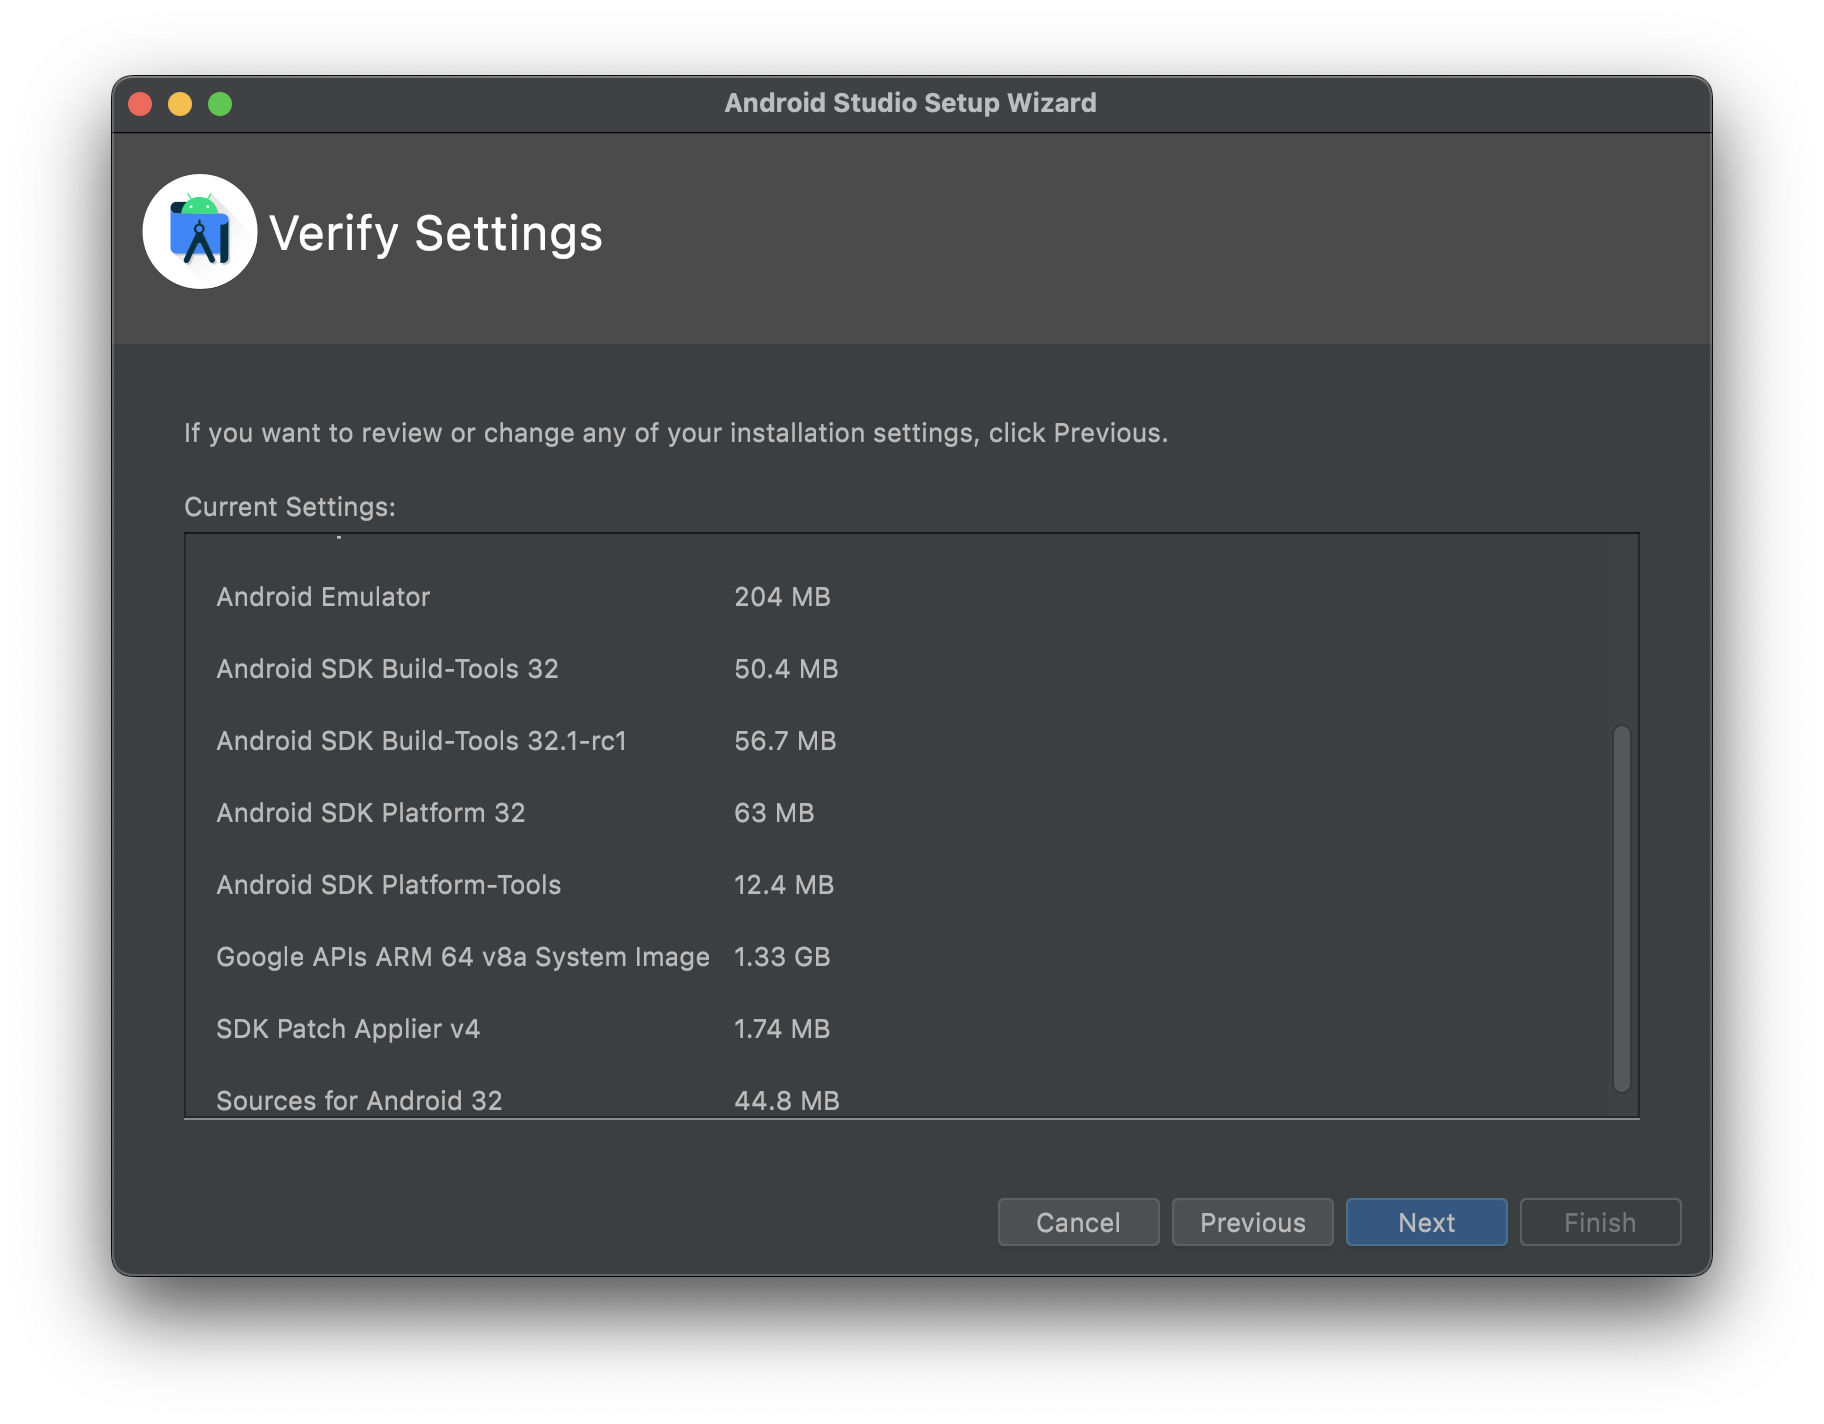
Task: Close the Setup Wizard window
Action: coord(140,104)
